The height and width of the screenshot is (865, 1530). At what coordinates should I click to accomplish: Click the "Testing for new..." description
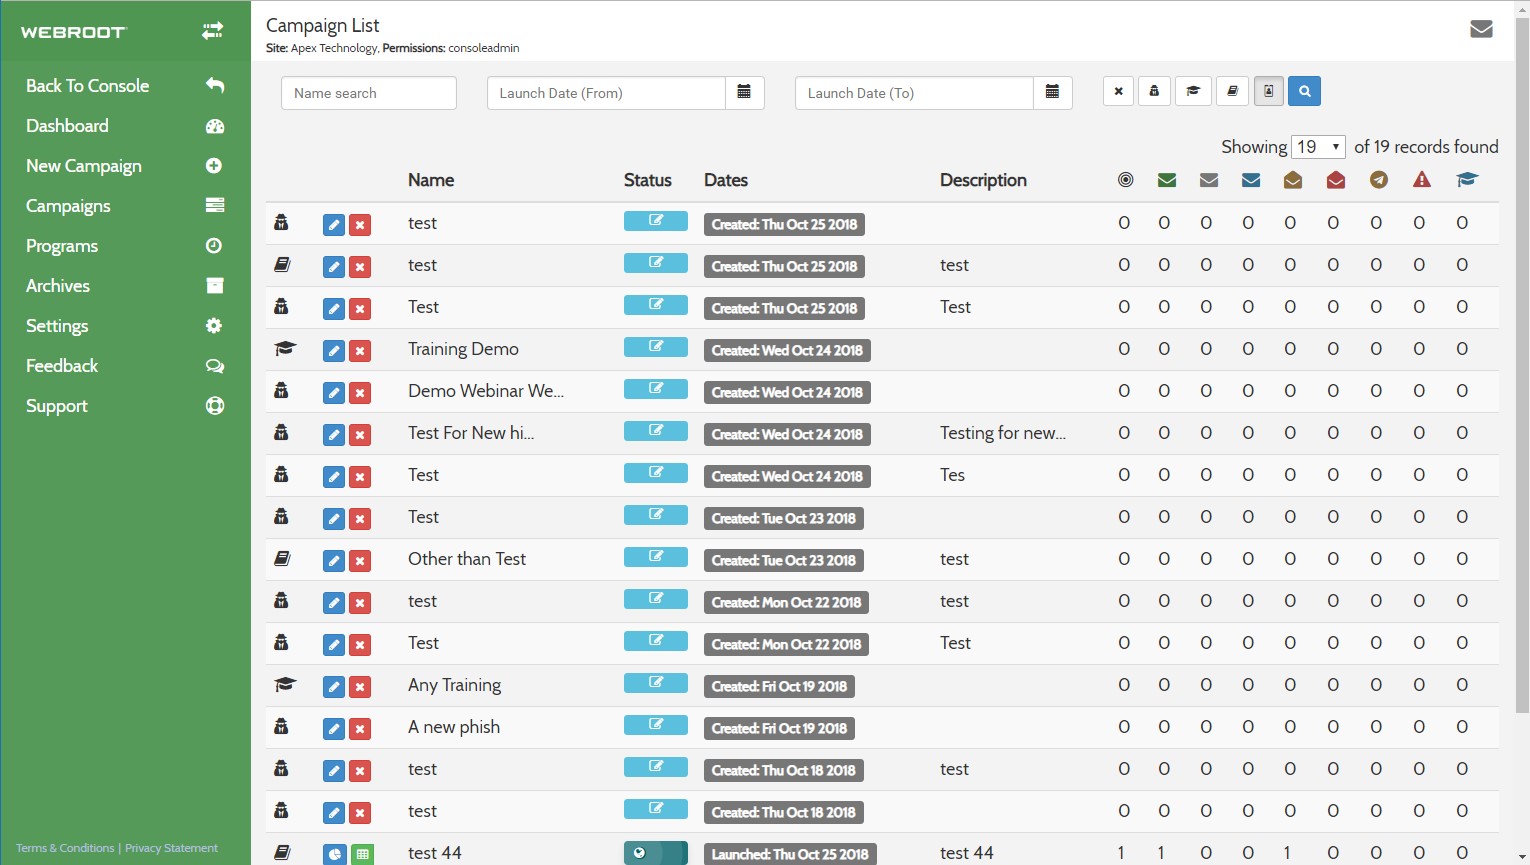coord(1003,433)
